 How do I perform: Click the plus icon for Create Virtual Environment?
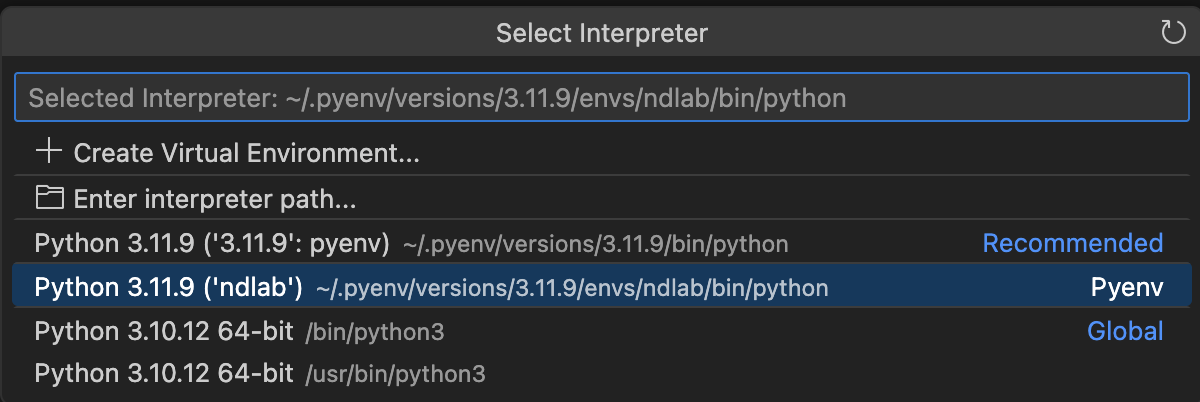(x=48, y=153)
